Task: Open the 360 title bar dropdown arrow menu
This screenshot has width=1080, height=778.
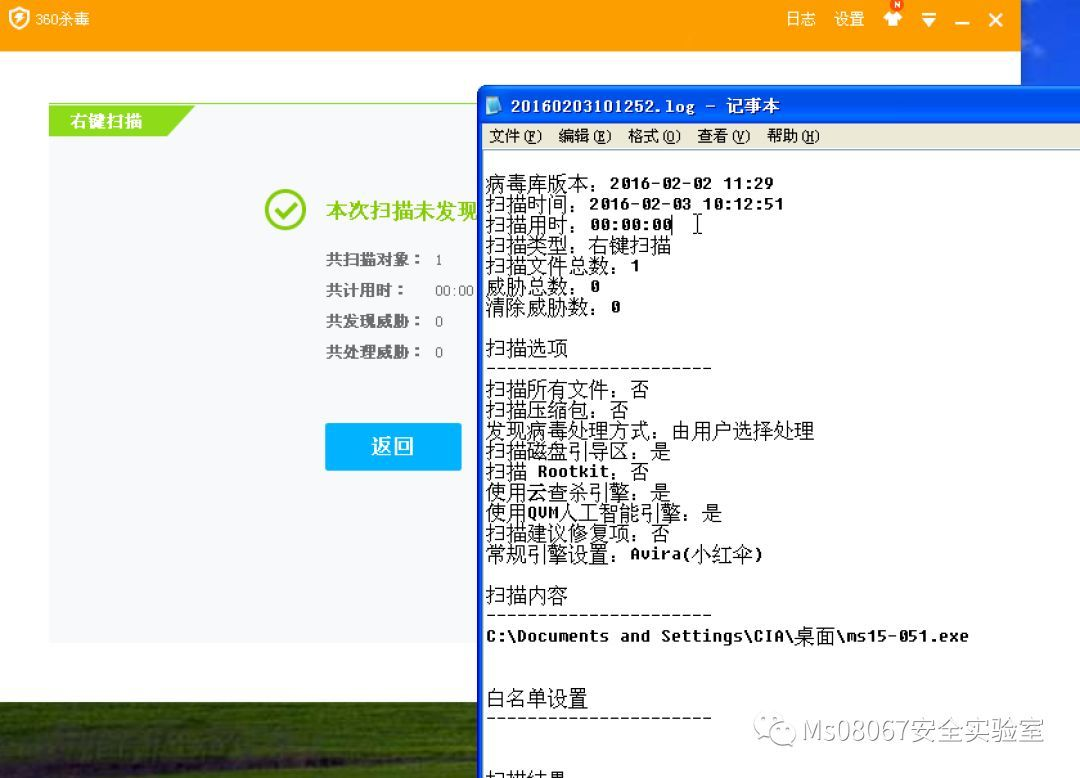Action: coord(928,20)
